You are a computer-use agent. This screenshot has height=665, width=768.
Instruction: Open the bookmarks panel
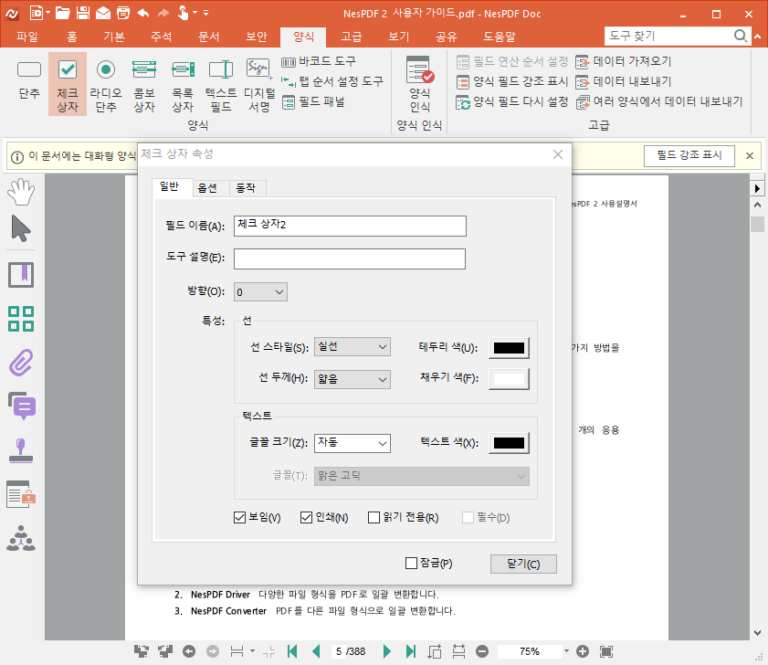point(21,275)
